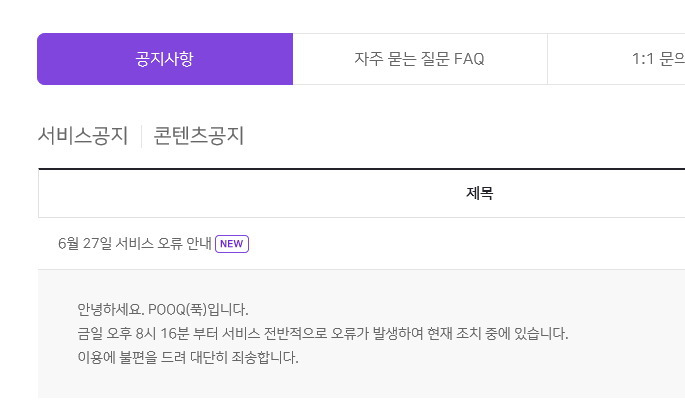Image resolution: width=685 pixels, height=417 pixels.
Task: Click the sentence about 오후 8시 16분 error
Action: click(323, 334)
